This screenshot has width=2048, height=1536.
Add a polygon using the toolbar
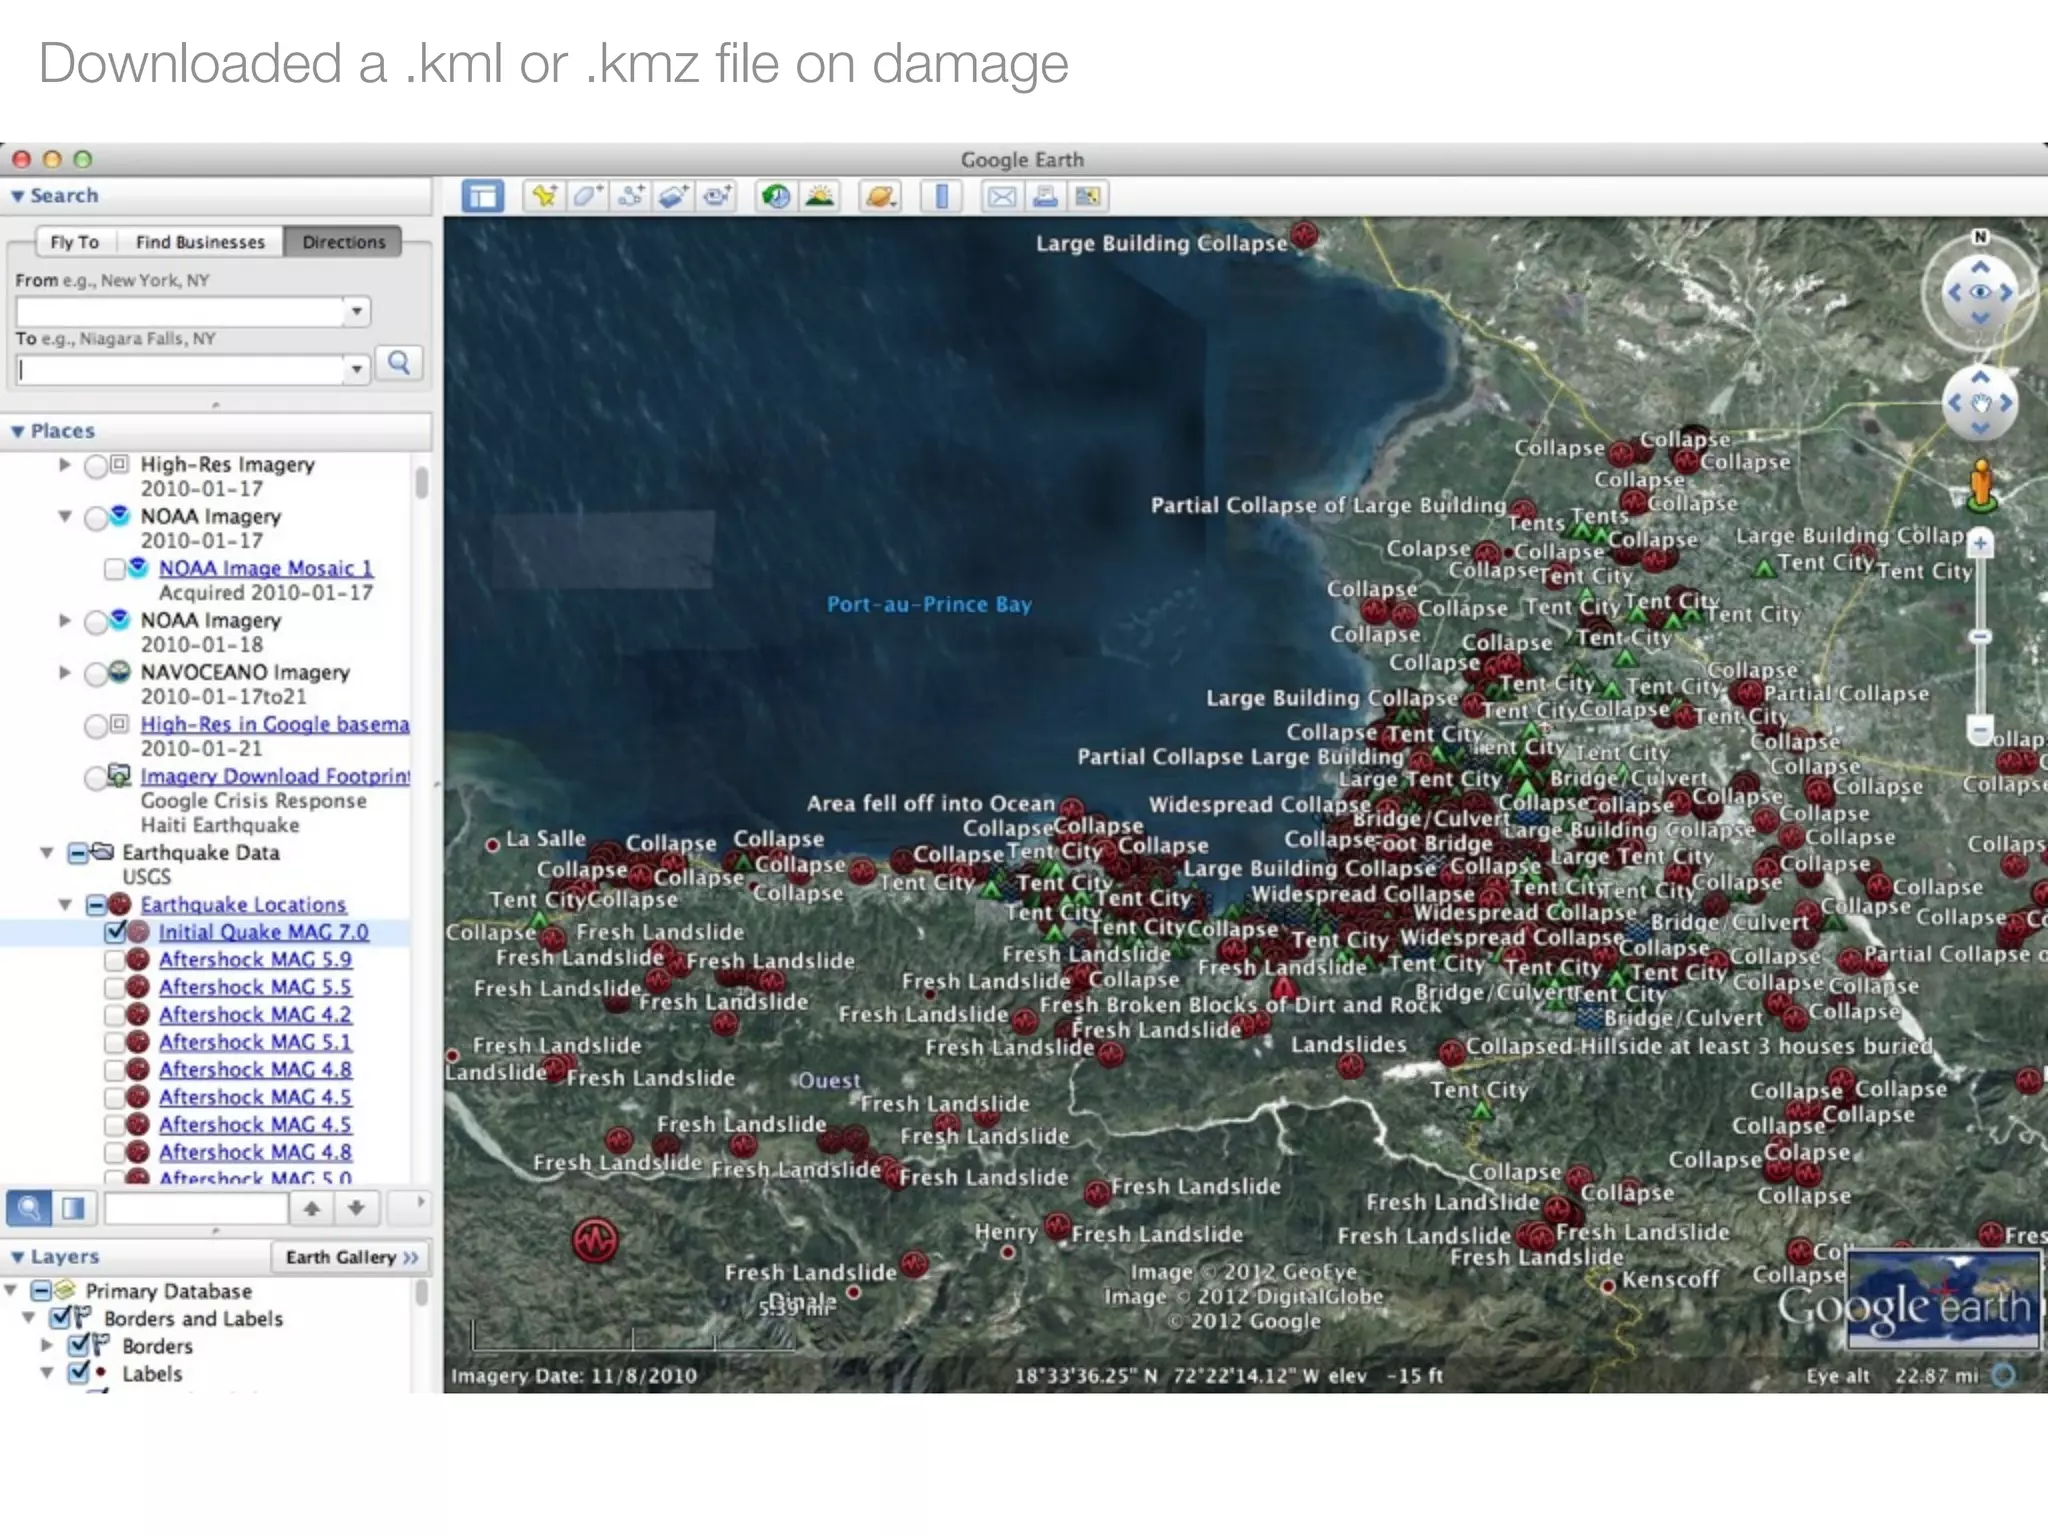[x=587, y=196]
